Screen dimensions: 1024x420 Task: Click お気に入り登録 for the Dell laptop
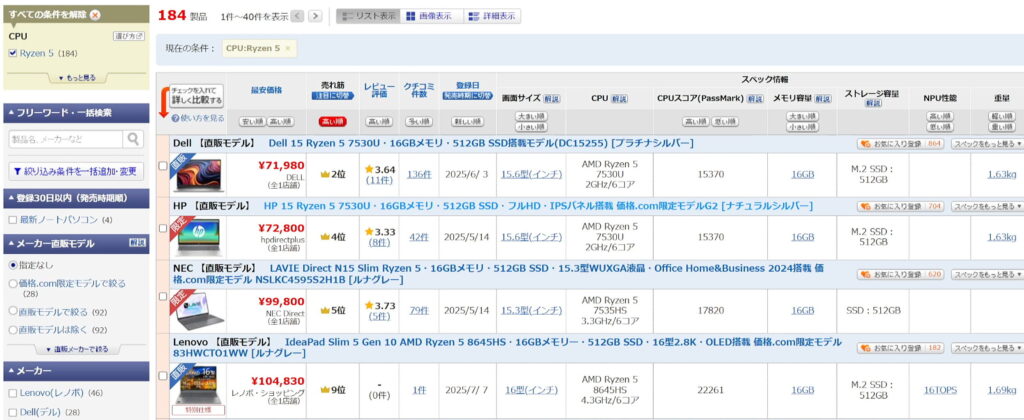pos(899,144)
